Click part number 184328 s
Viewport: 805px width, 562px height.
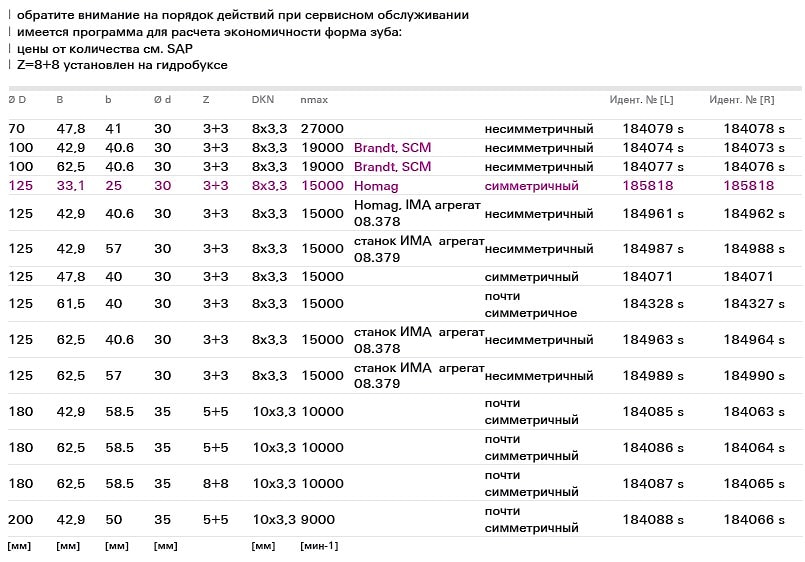[653, 304]
